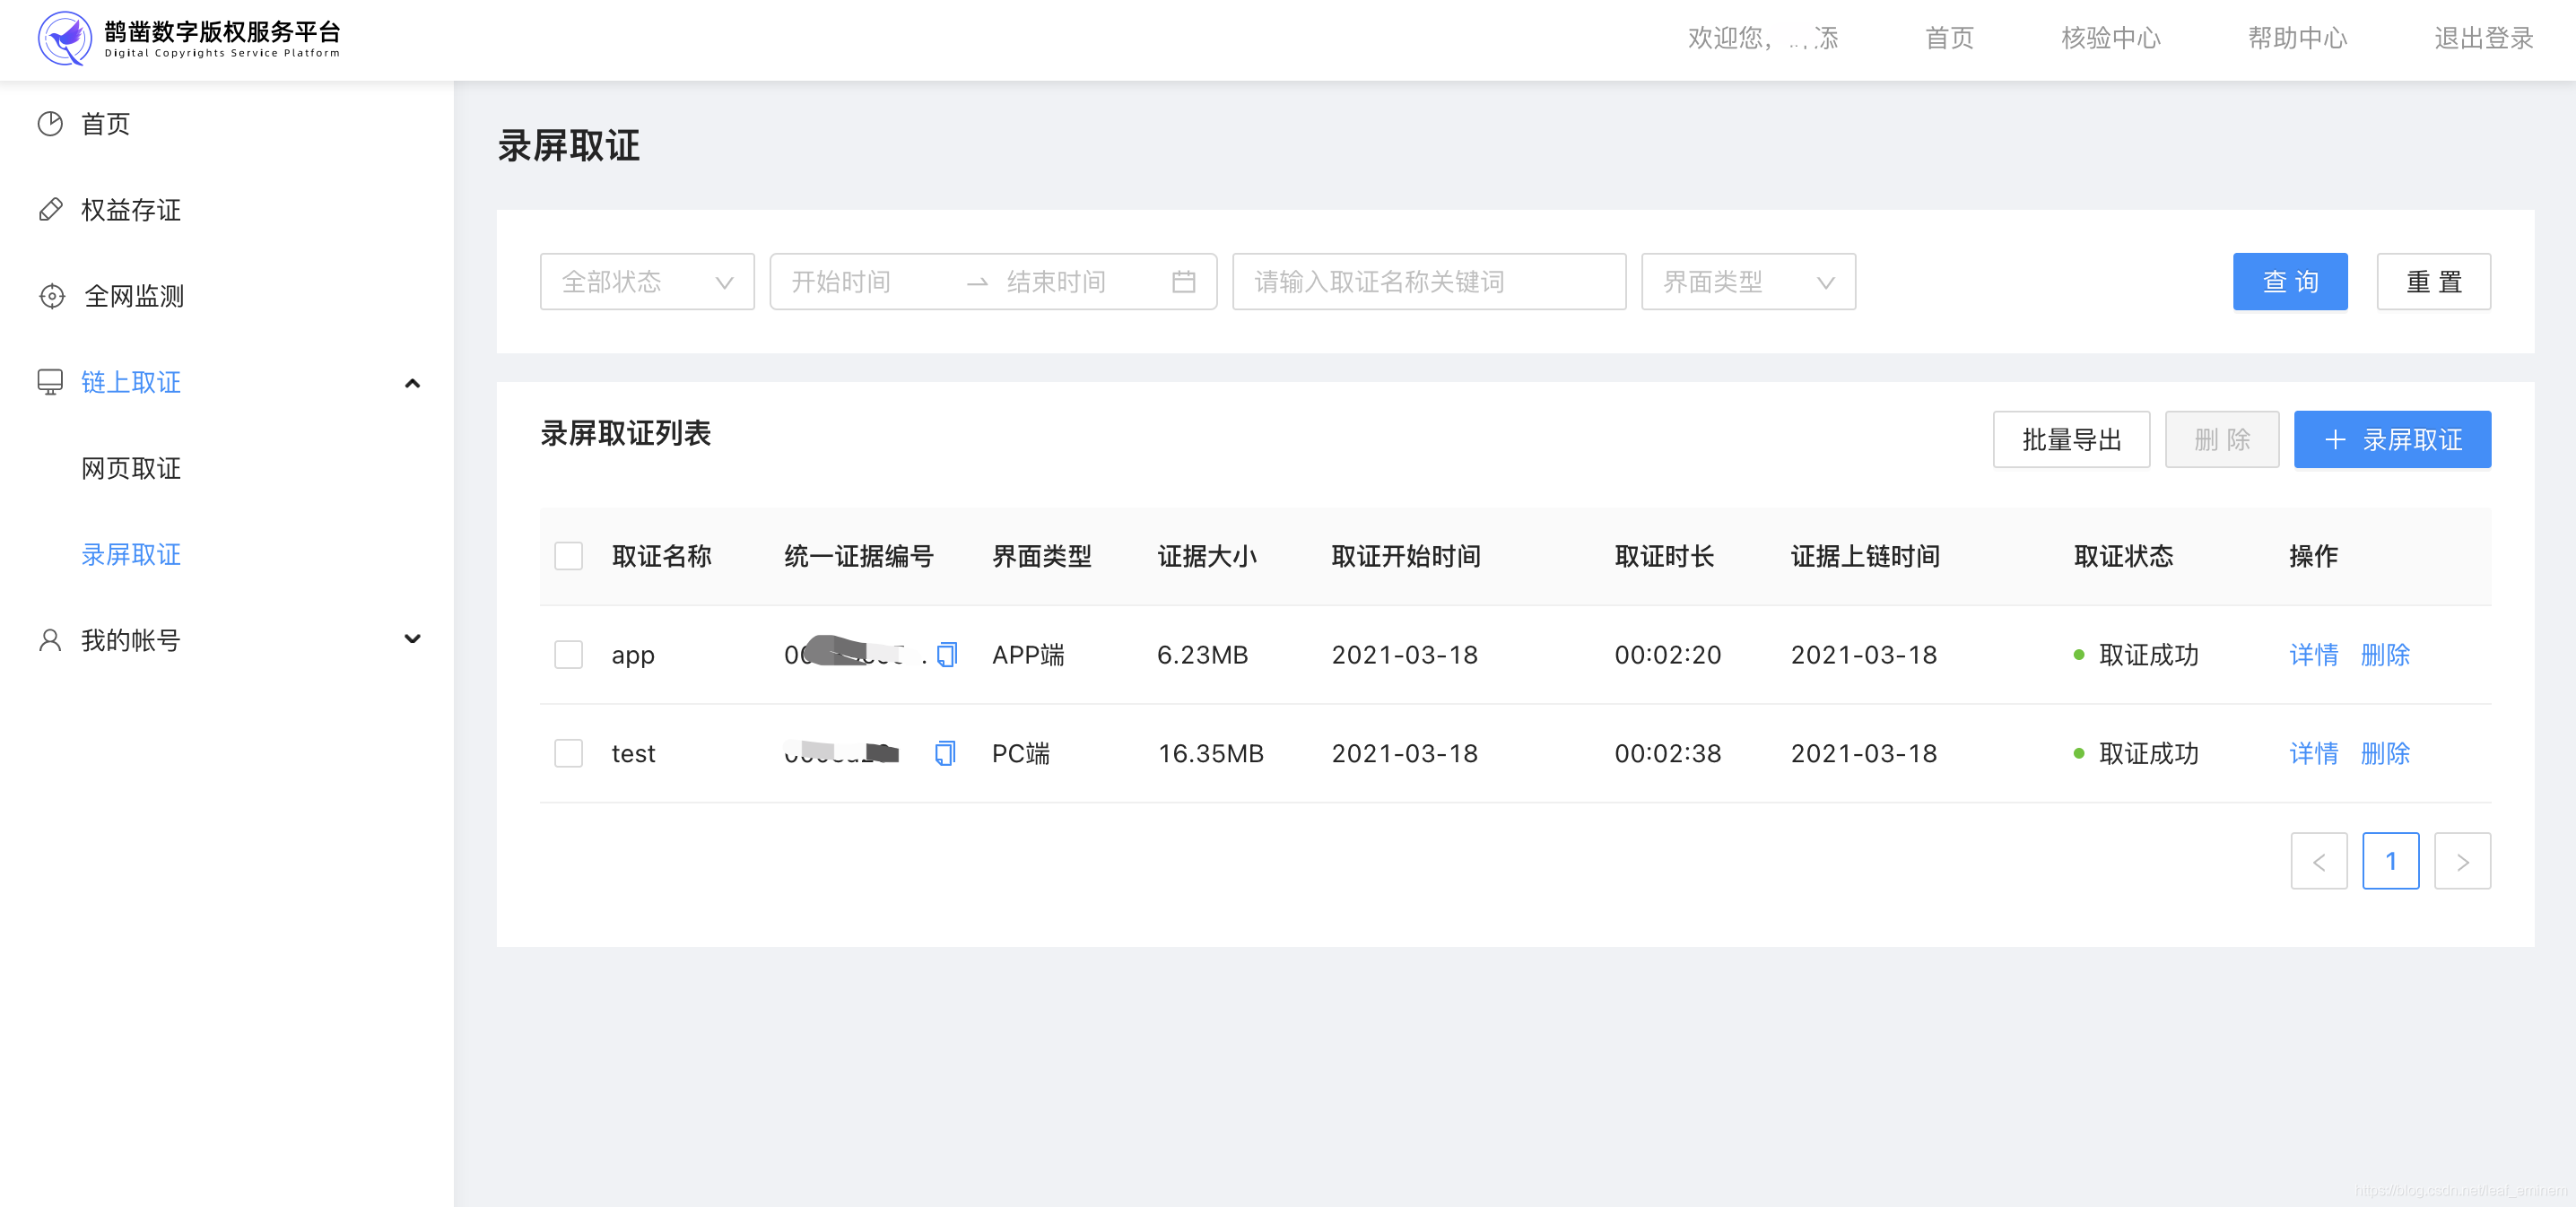Click the APP端 type cell
2576x1207 pixels.
pos(1028,655)
